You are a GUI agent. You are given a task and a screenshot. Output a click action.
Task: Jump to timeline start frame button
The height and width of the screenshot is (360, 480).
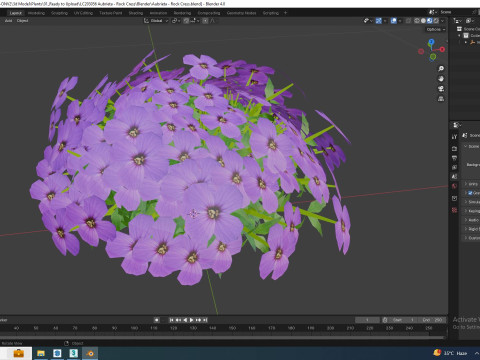click(171, 320)
